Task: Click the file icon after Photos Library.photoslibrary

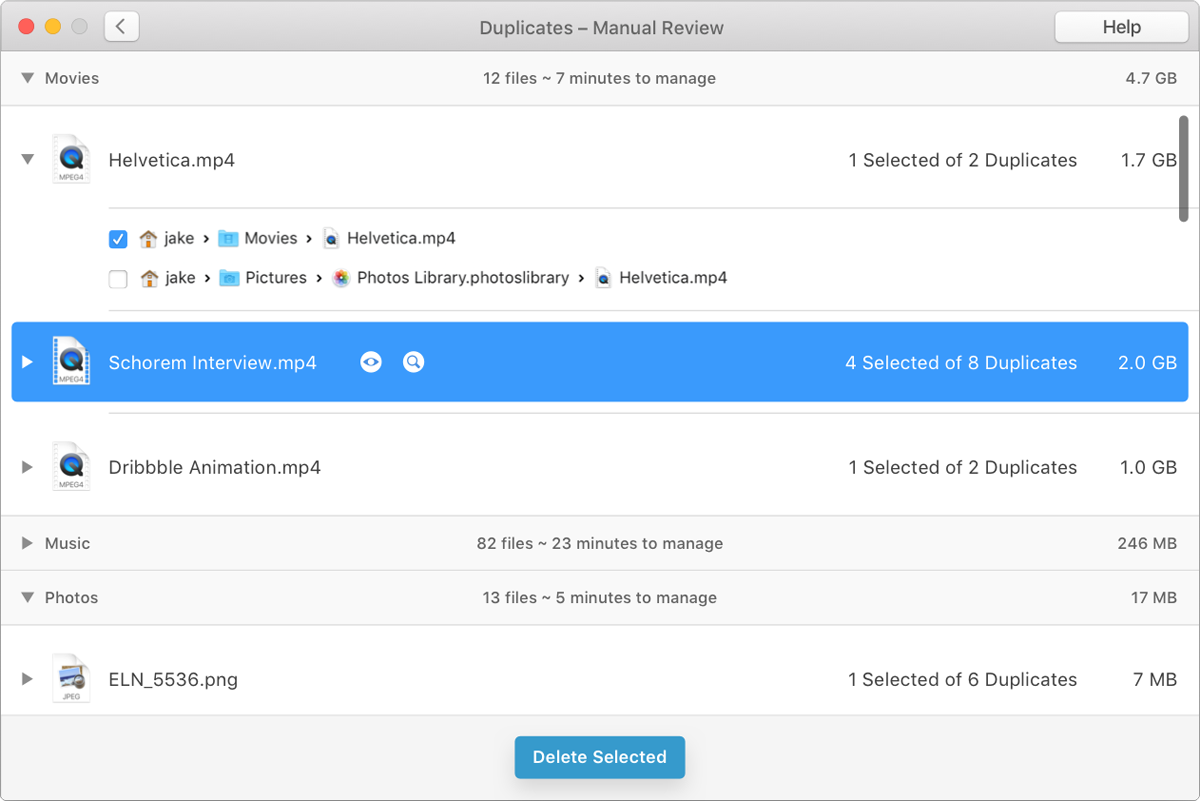Action: click(603, 279)
